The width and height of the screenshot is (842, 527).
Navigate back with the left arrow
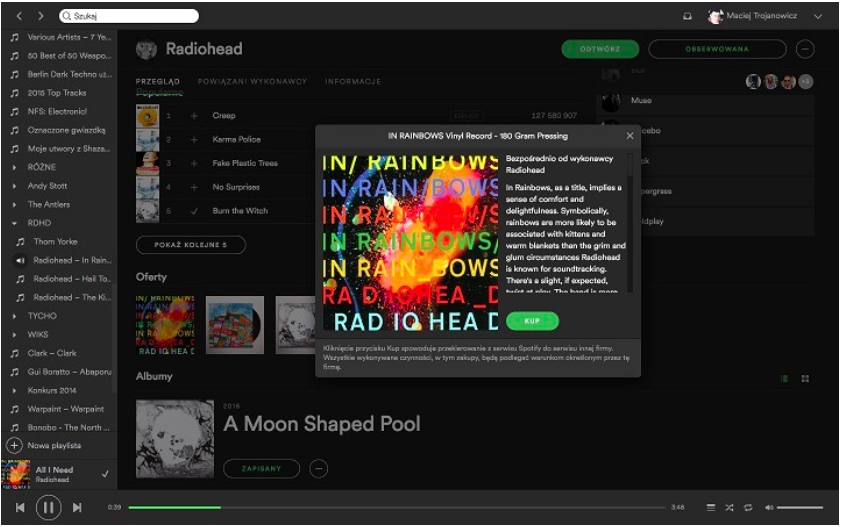(19, 16)
